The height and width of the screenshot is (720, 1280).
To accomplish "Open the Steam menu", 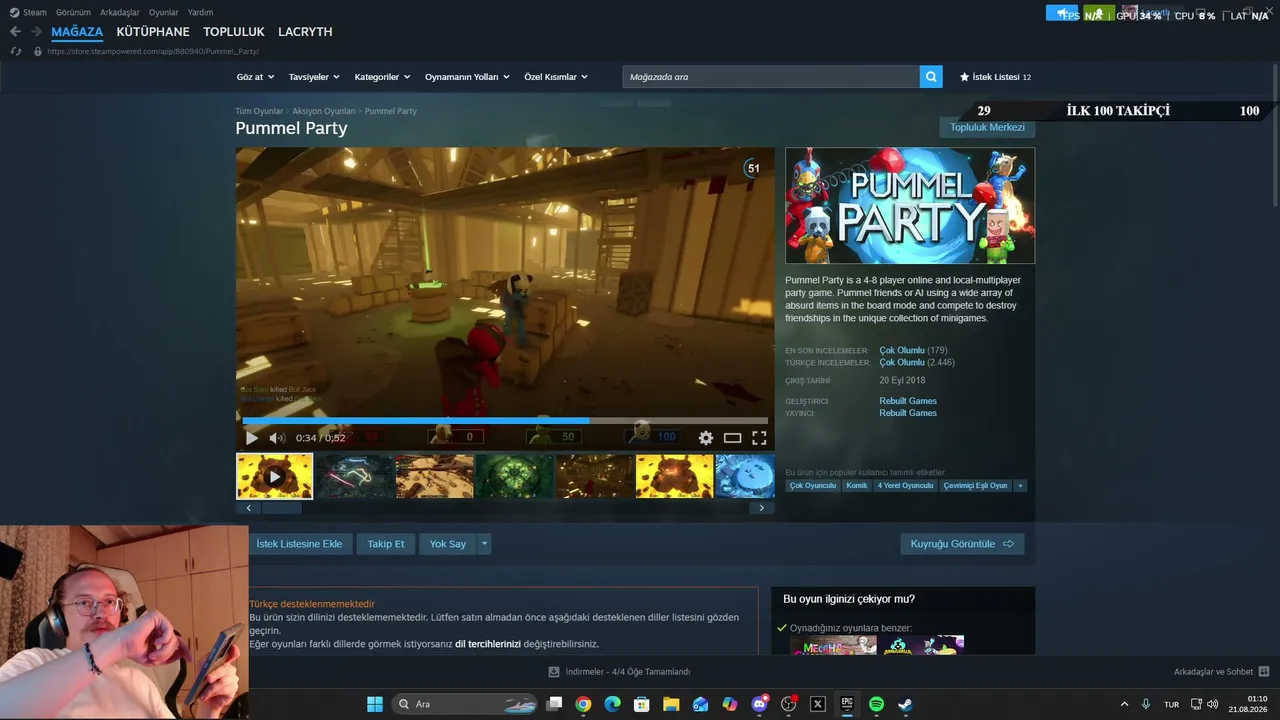I will (x=28, y=12).
